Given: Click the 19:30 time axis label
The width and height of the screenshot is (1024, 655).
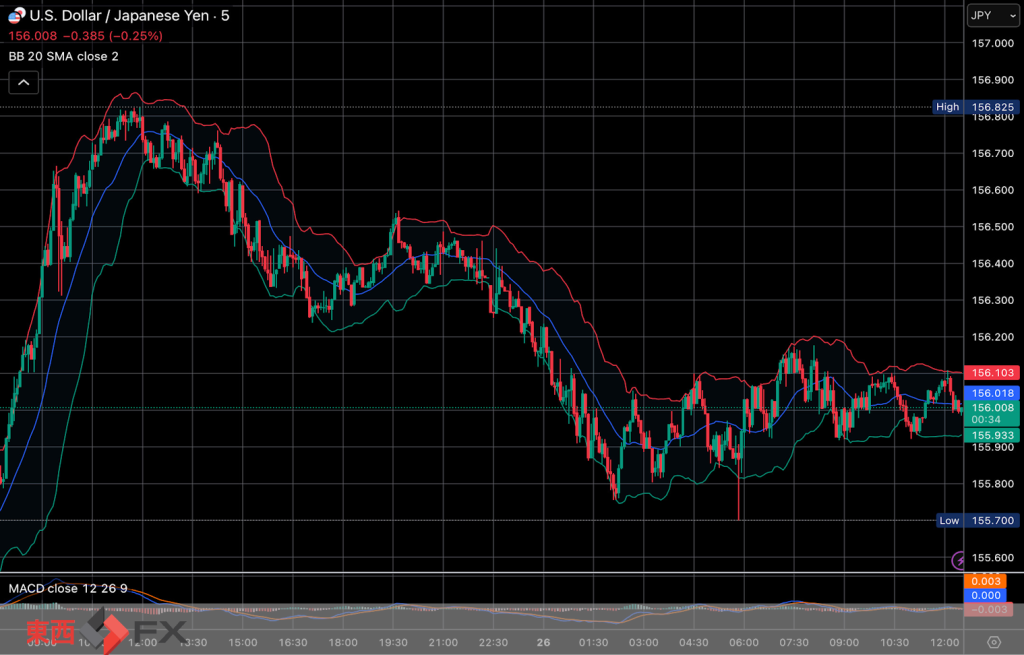Looking at the screenshot, I should pos(392,642).
